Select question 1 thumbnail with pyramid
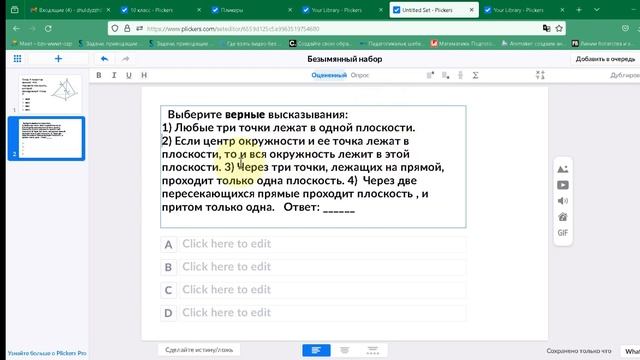The image size is (640, 360). click(x=49, y=94)
